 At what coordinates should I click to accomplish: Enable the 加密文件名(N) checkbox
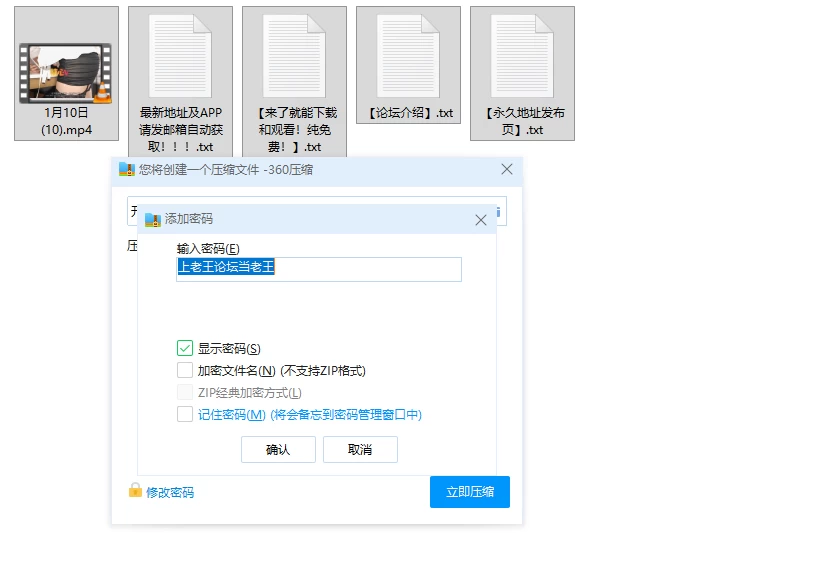pyautogui.click(x=185, y=370)
